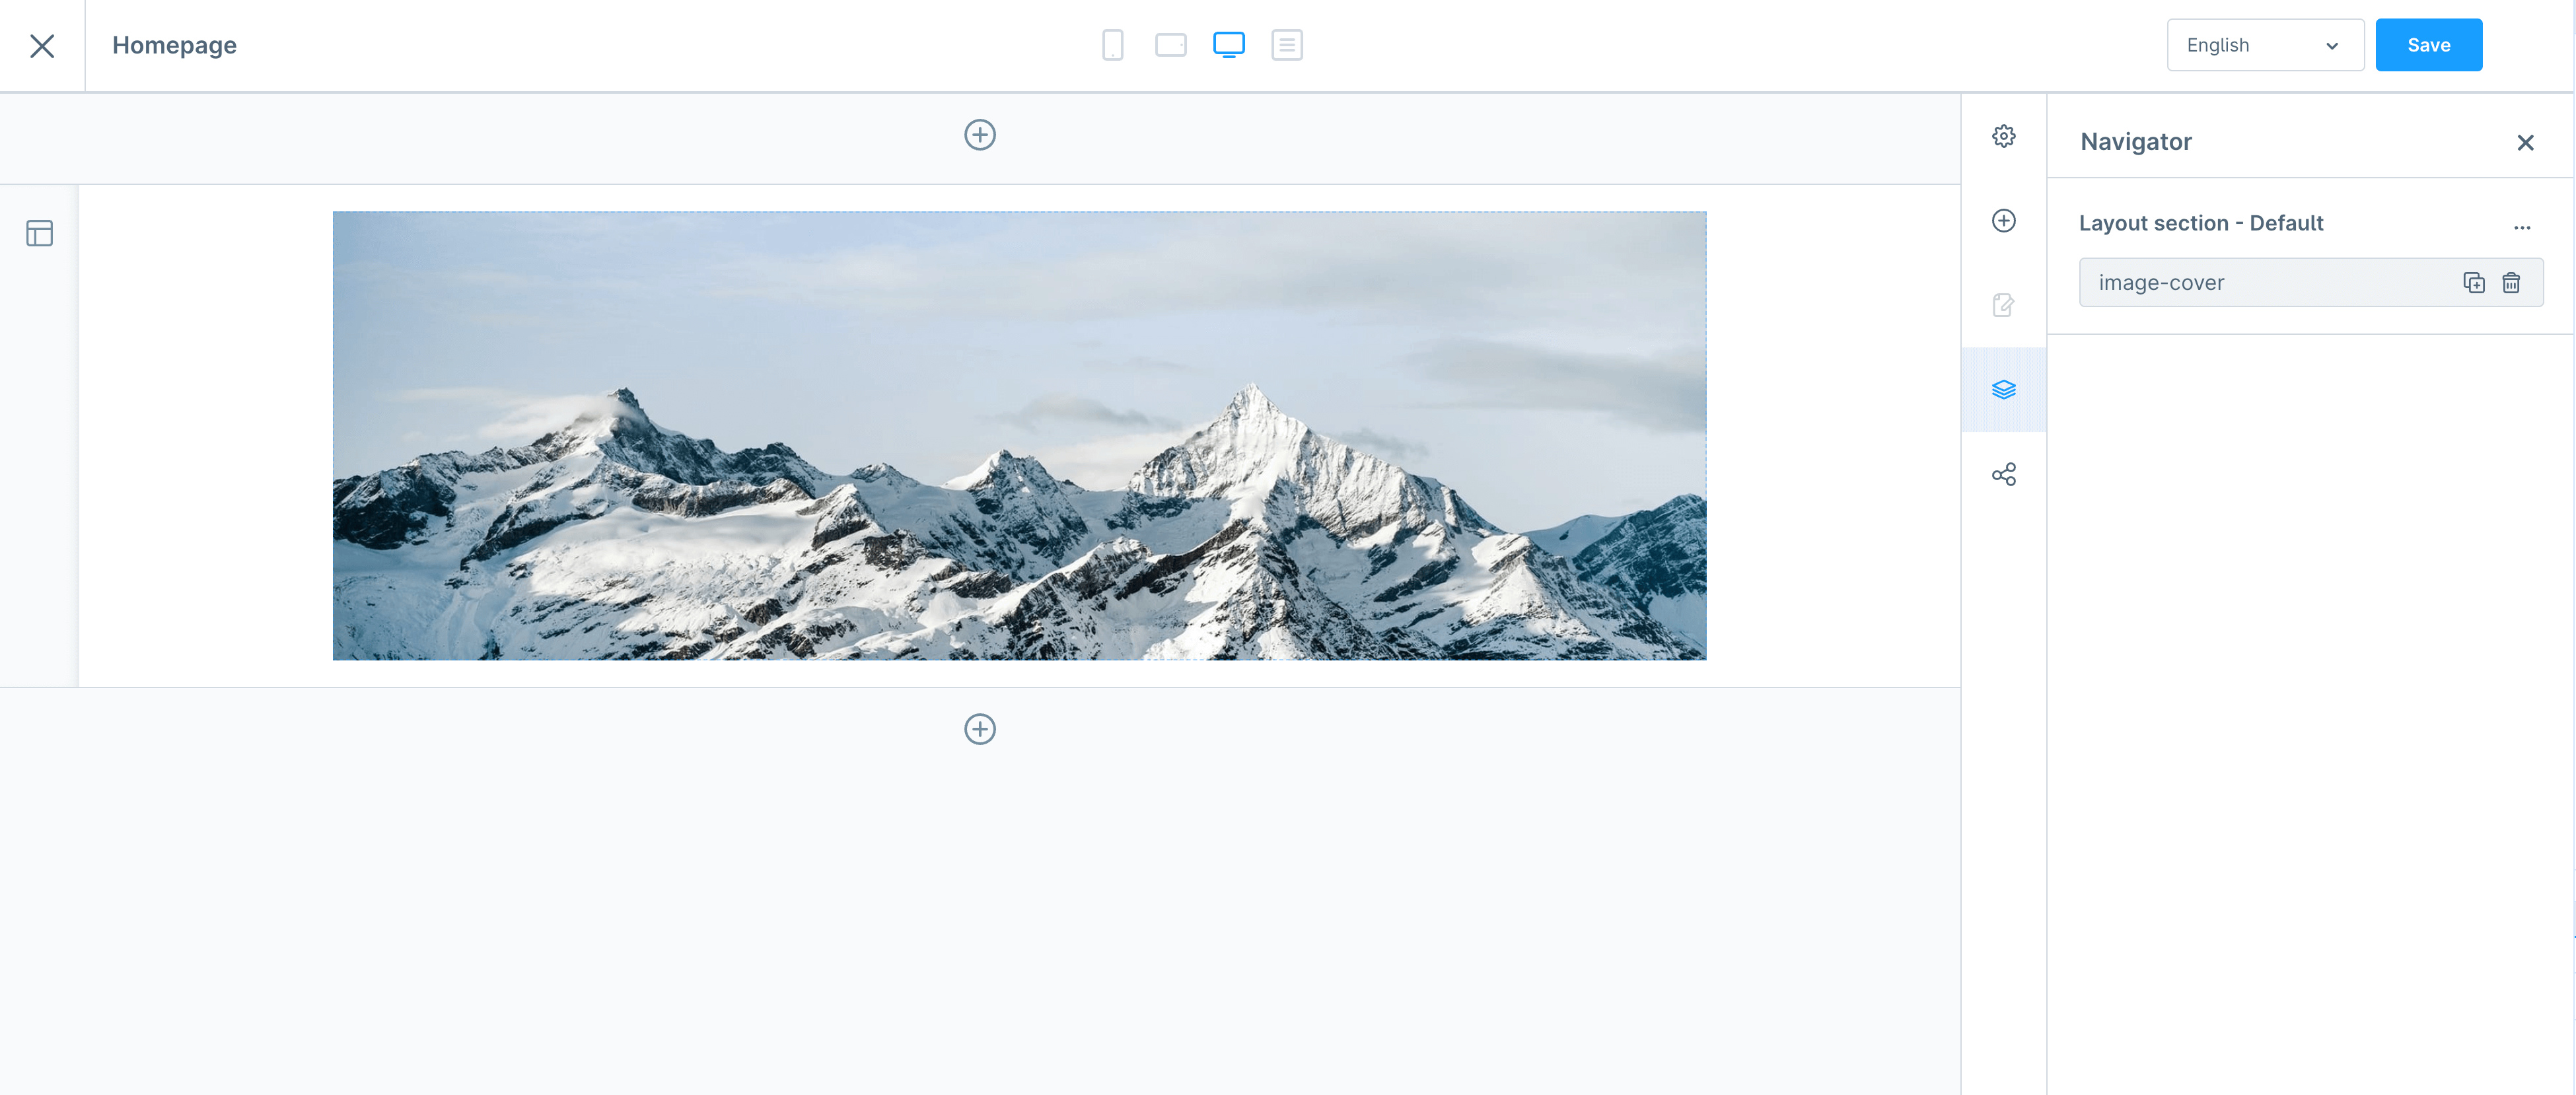Image resolution: width=2576 pixels, height=1095 pixels.
Task: Open Layout section options ellipsis menu
Action: pyautogui.click(x=2521, y=227)
